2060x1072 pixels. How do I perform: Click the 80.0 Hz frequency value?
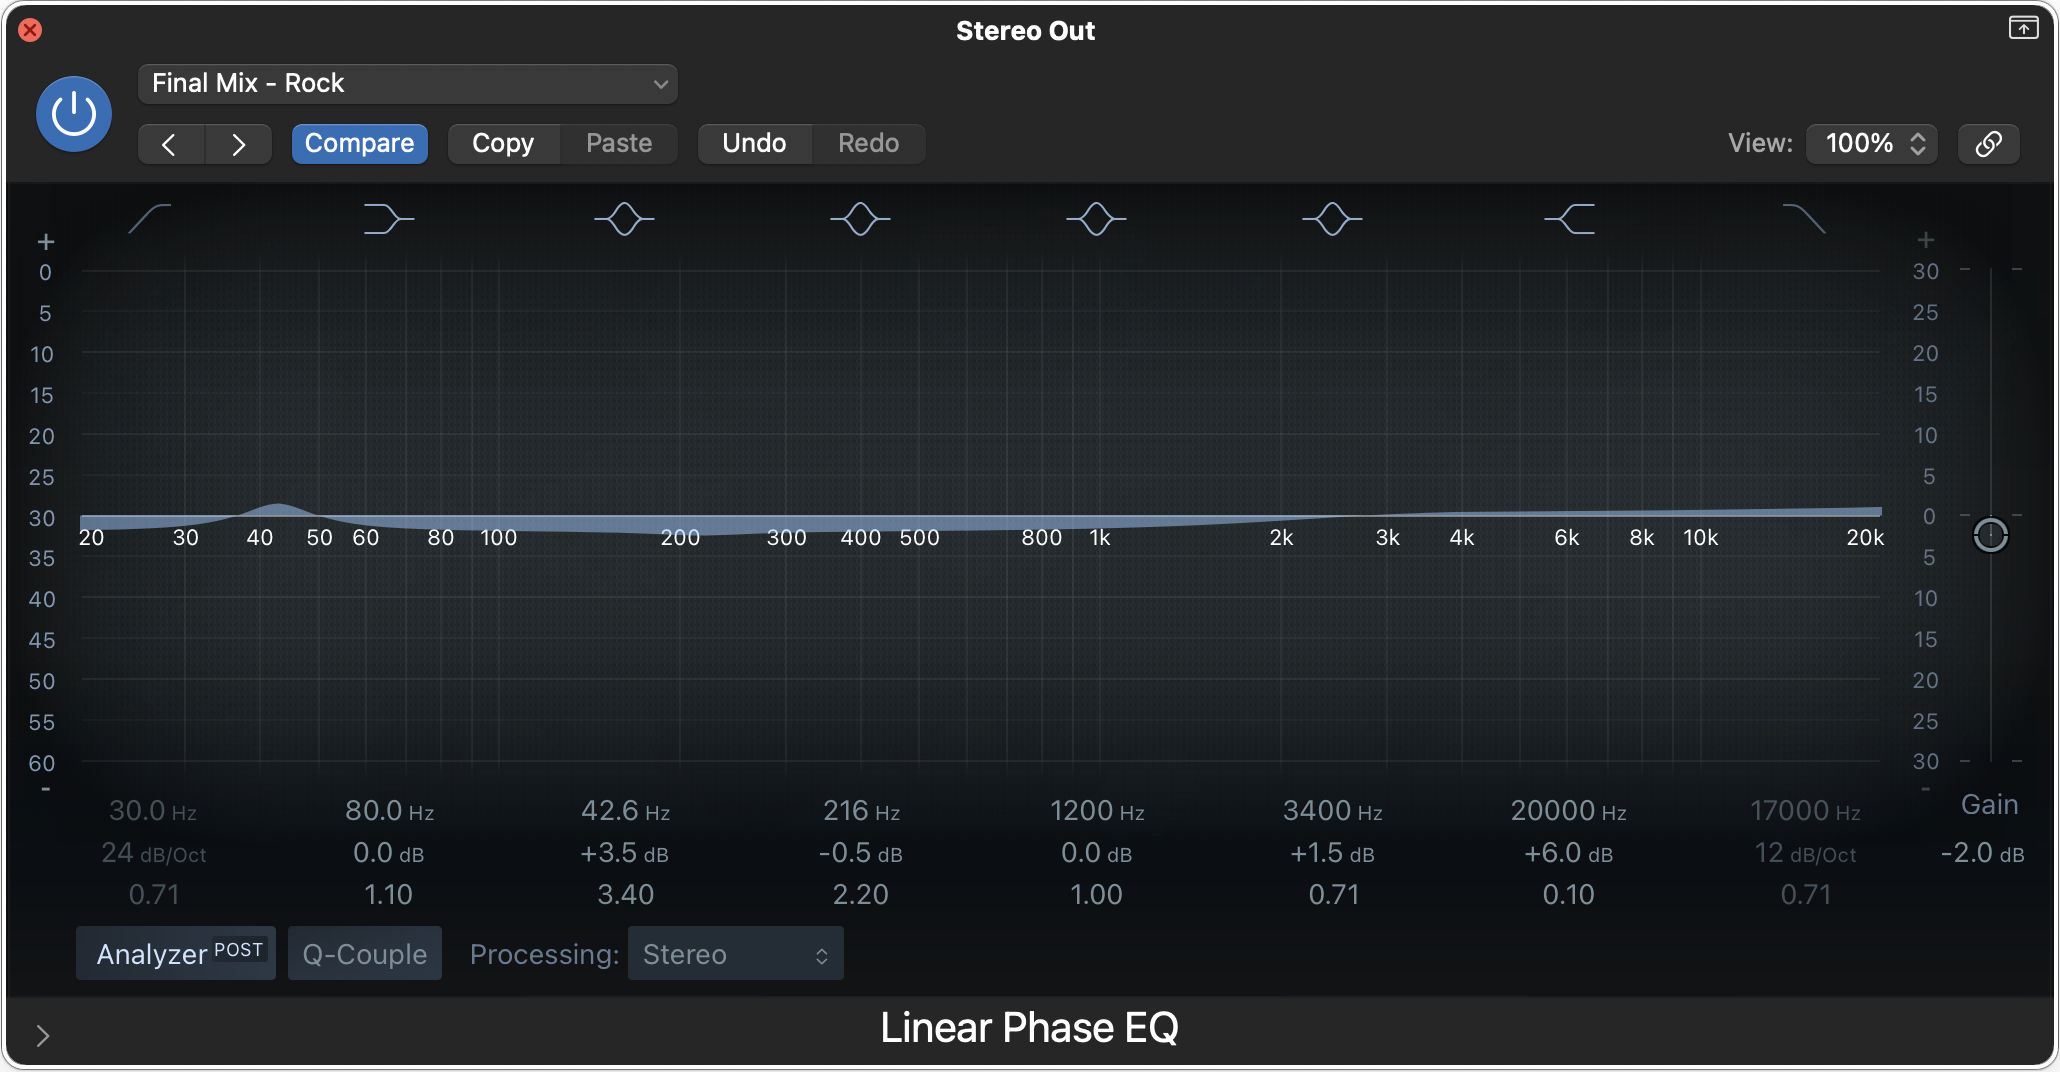pos(389,811)
